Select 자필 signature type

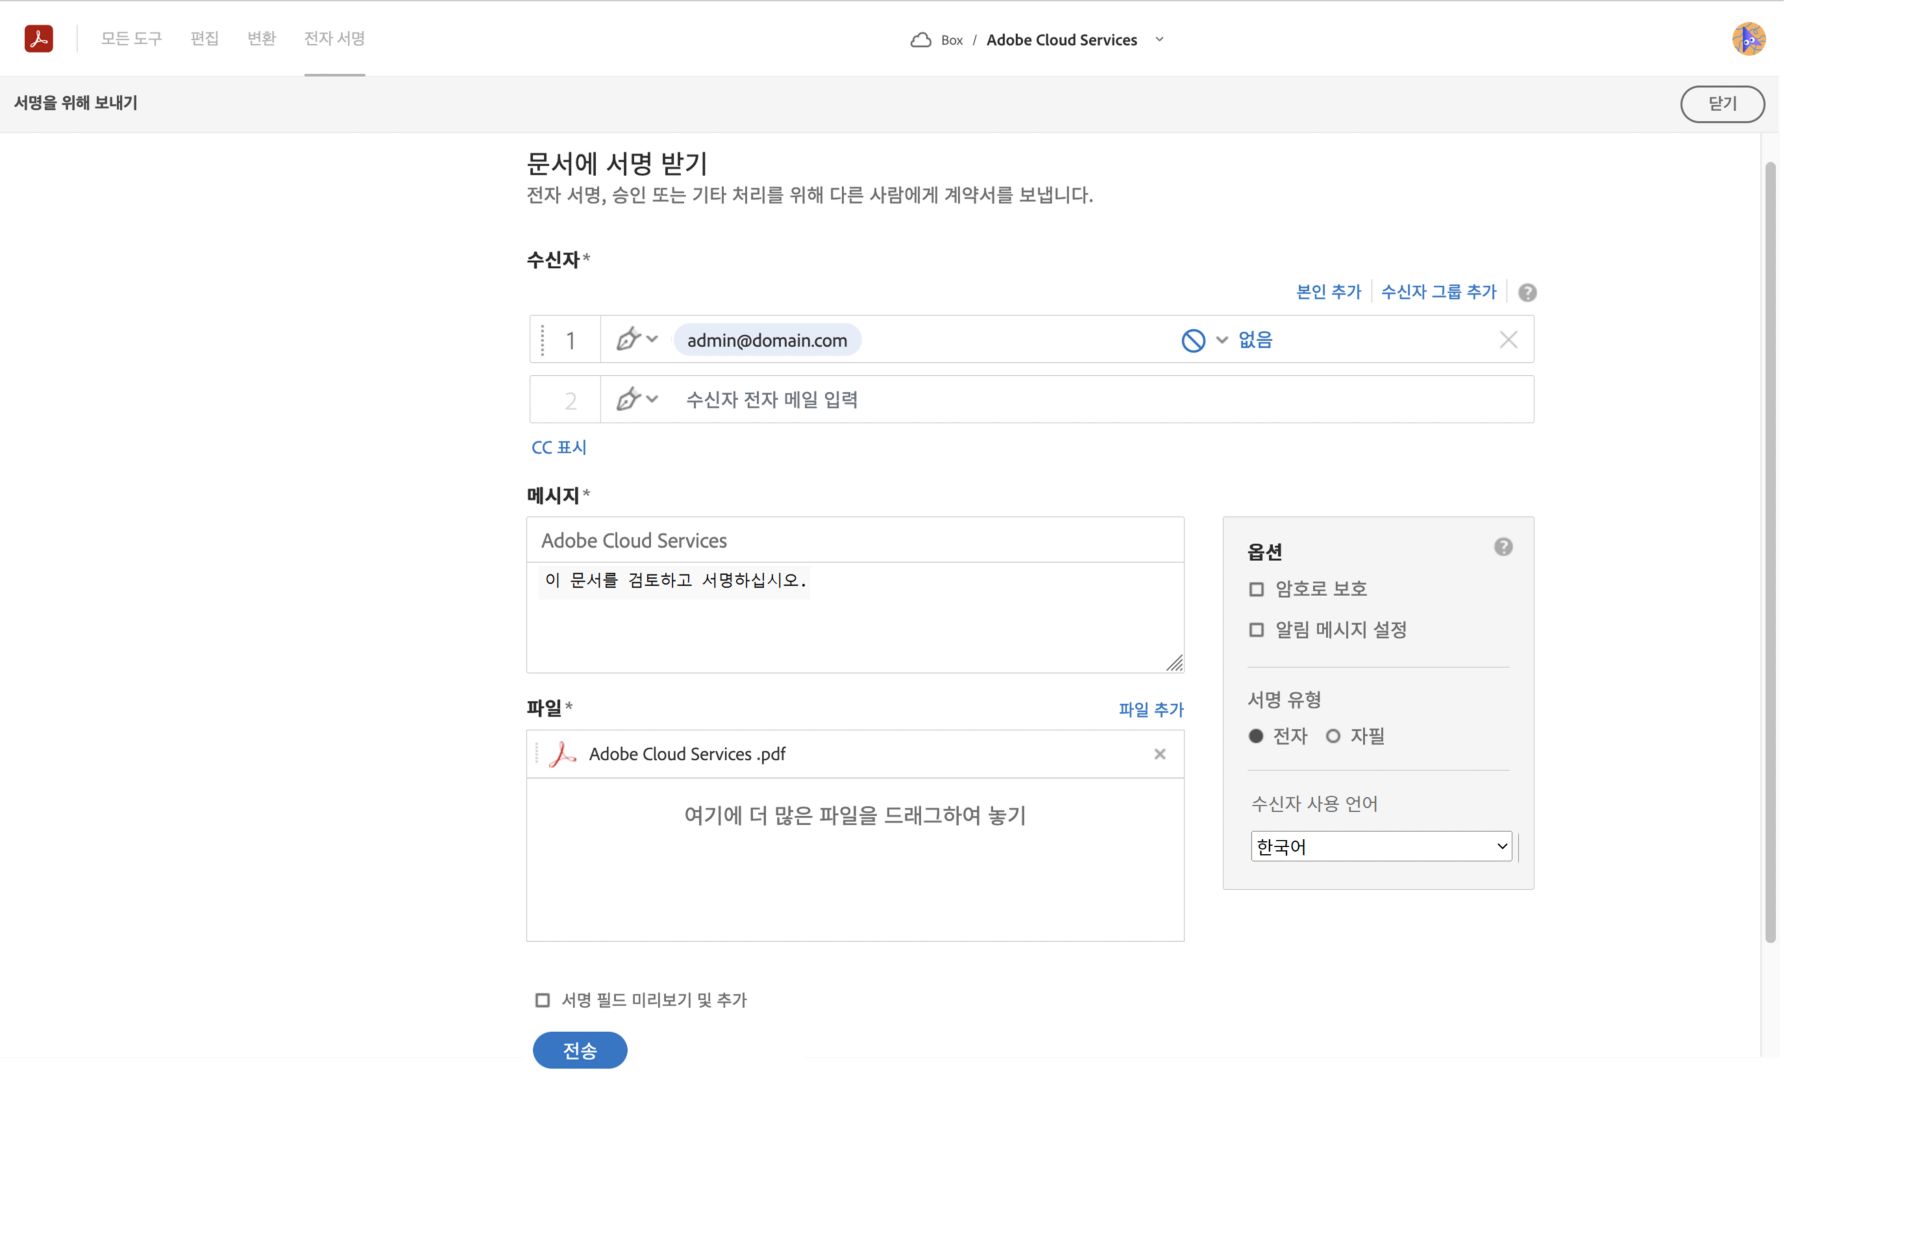(1333, 736)
